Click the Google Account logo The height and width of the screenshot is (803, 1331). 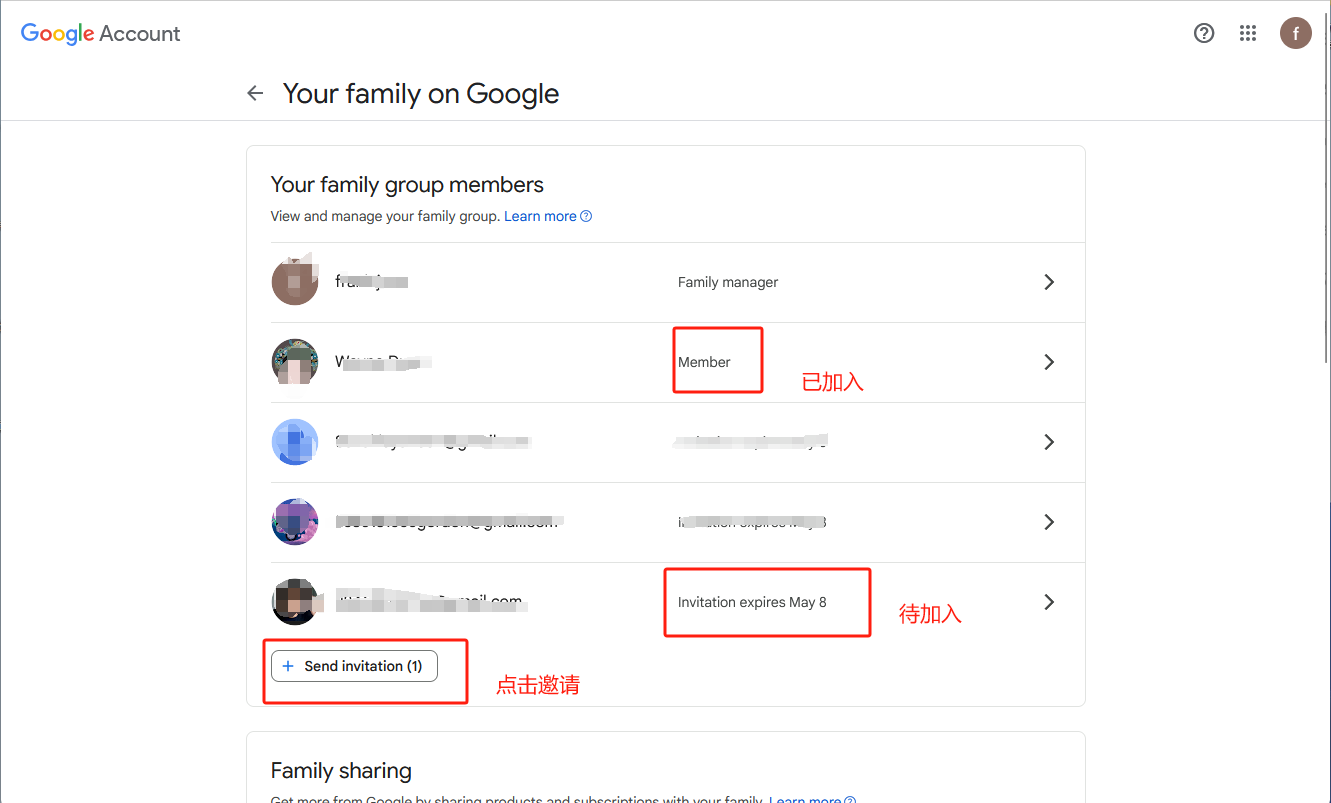[x=101, y=33]
